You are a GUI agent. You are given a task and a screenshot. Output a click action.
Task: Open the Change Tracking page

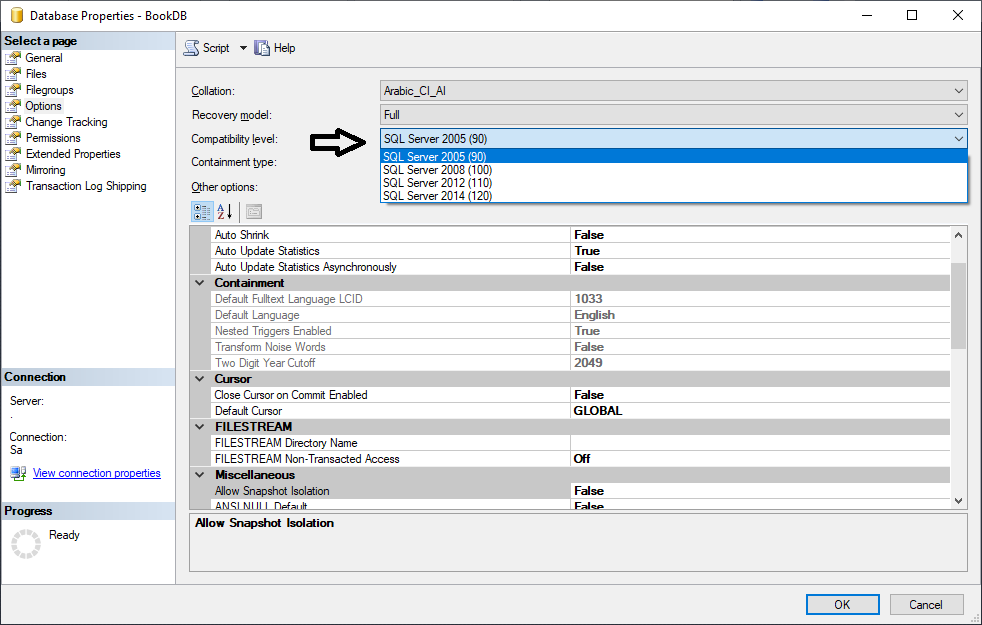tap(66, 122)
